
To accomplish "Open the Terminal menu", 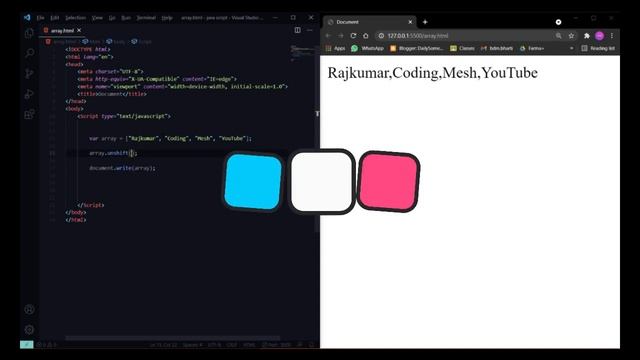I will click(x=146, y=18).
